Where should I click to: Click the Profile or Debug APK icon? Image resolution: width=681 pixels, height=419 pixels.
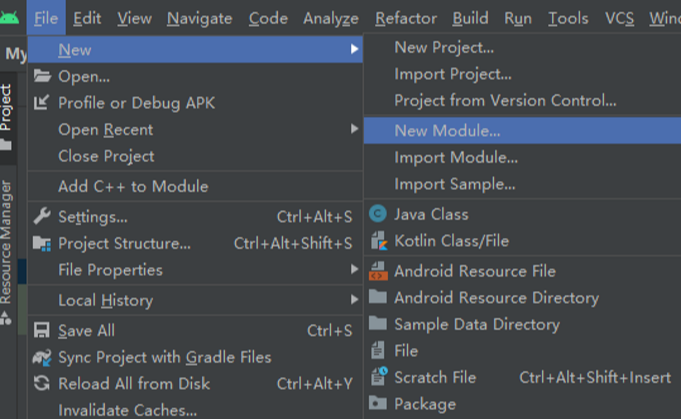[x=41, y=103]
